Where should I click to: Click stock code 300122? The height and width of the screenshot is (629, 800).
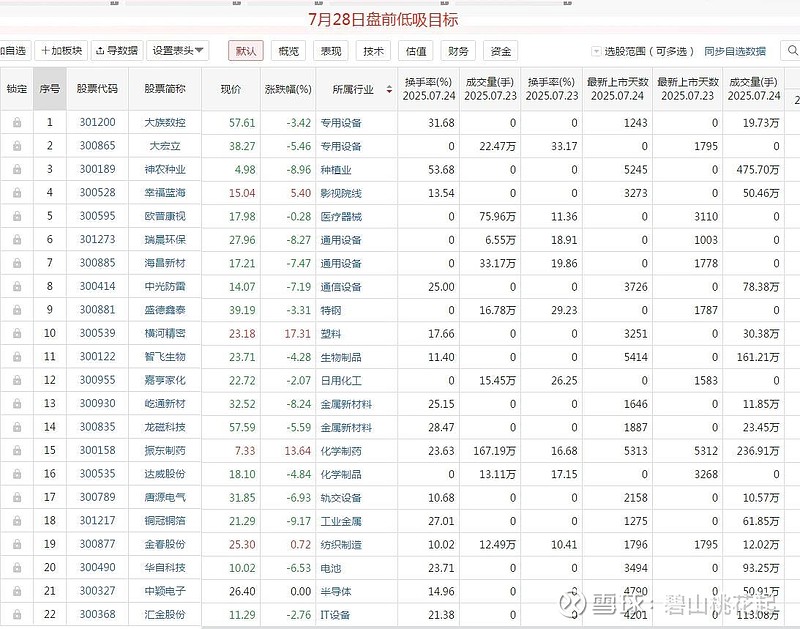[x=97, y=357]
